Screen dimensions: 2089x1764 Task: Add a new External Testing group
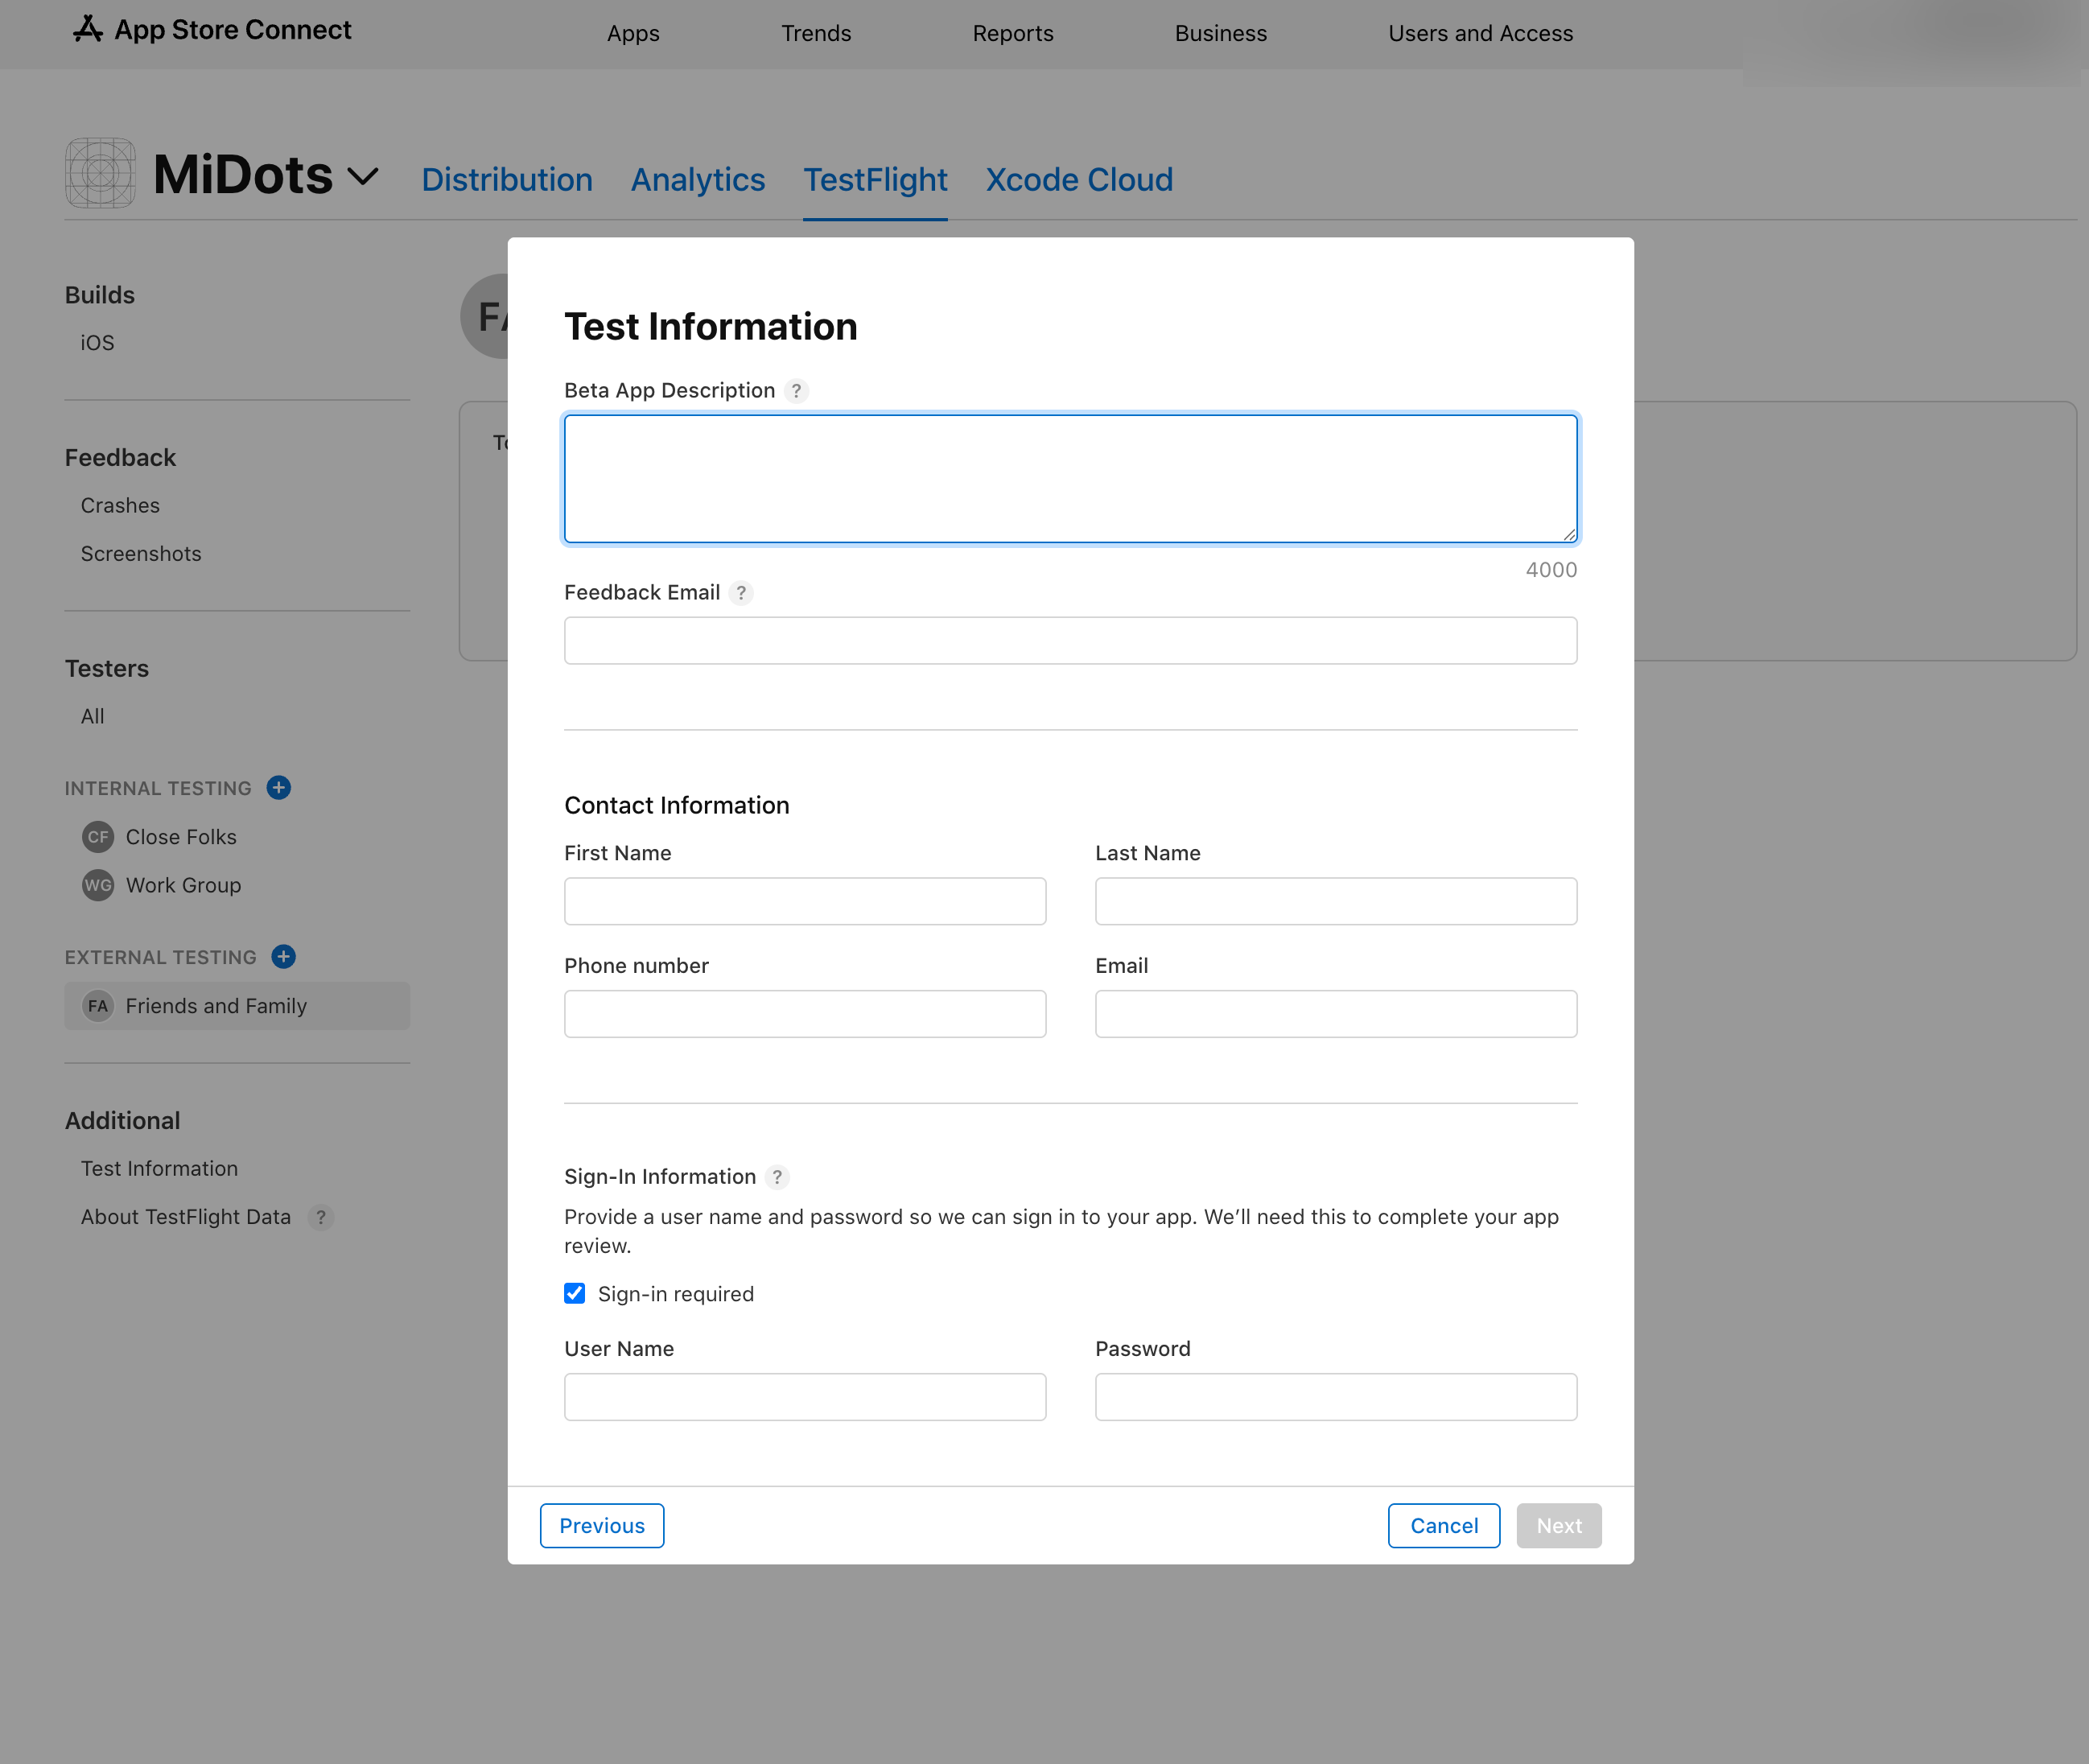pyautogui.click(x=284, y=957)
